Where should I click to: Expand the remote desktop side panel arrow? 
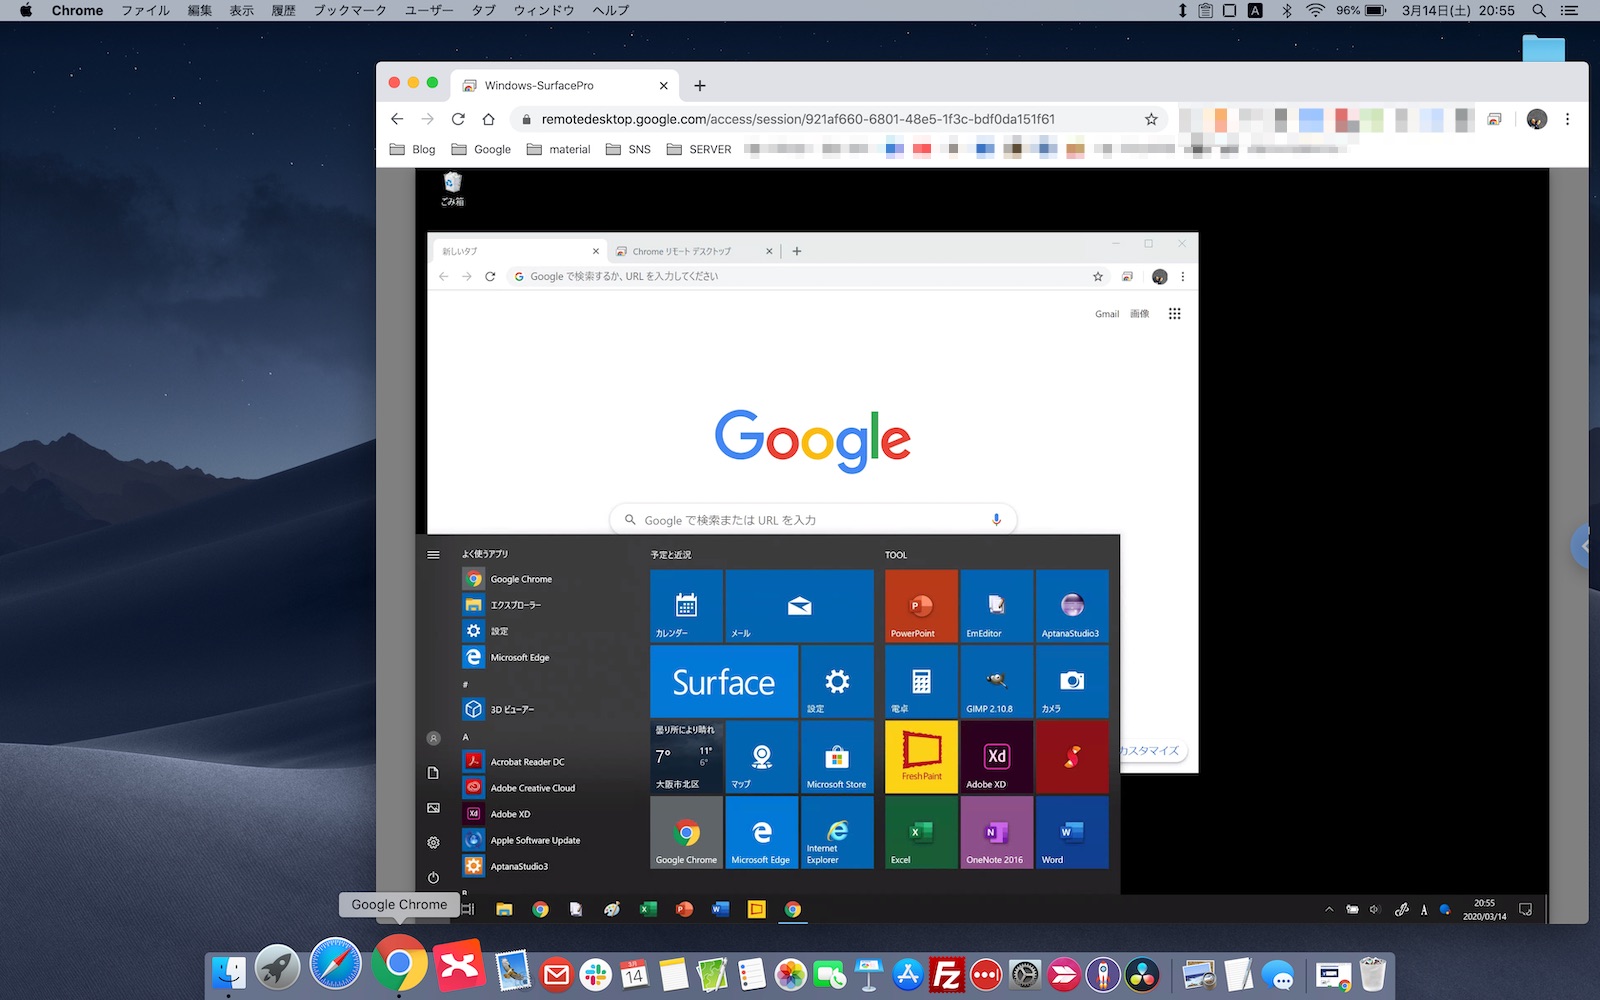(x=1582, y=546)
